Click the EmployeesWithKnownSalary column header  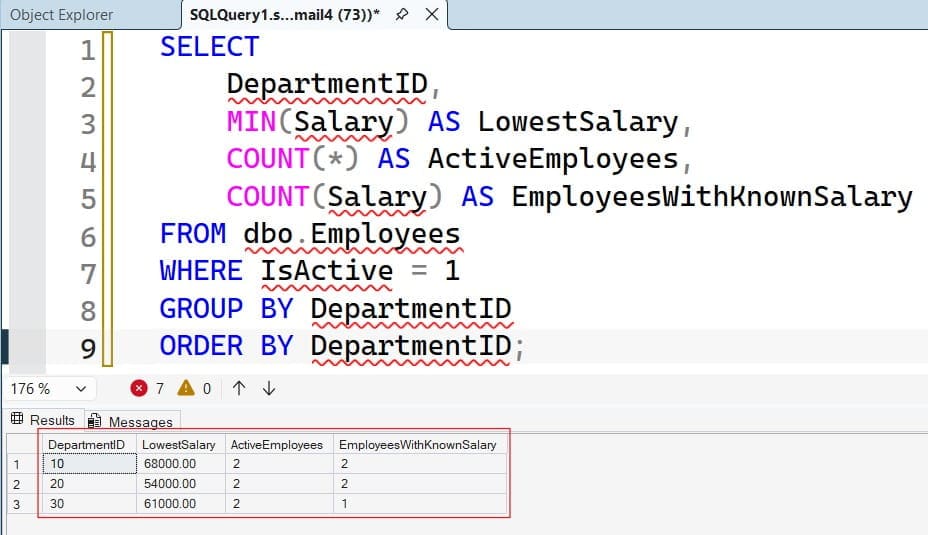[420, 444]
